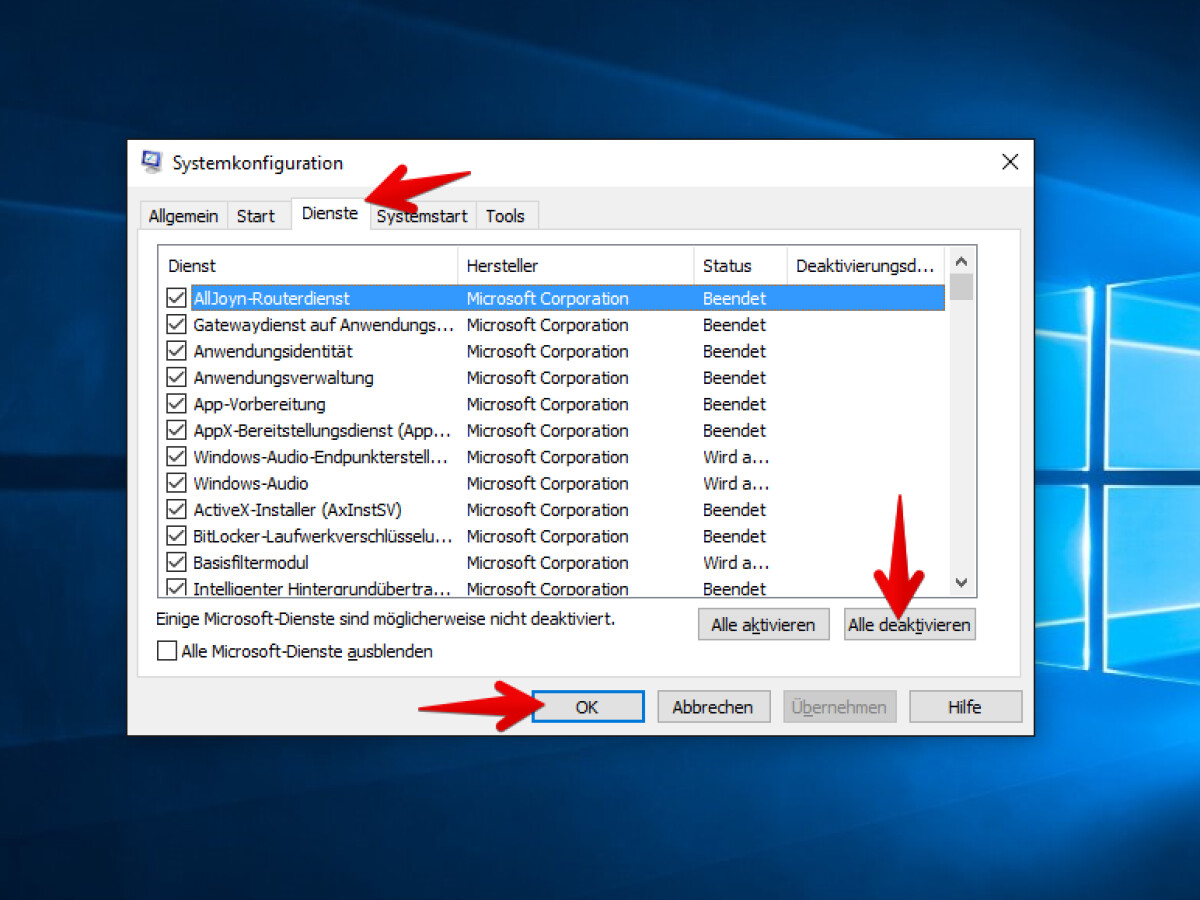The height and width of the screenshot is (900, 1200).
Task: Open the Start tab
Action: tap(256, 216)
